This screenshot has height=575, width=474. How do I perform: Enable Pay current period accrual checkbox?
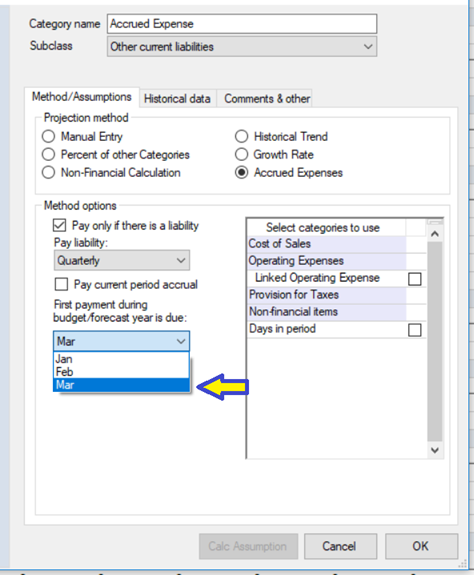click(x=61, y=284)
